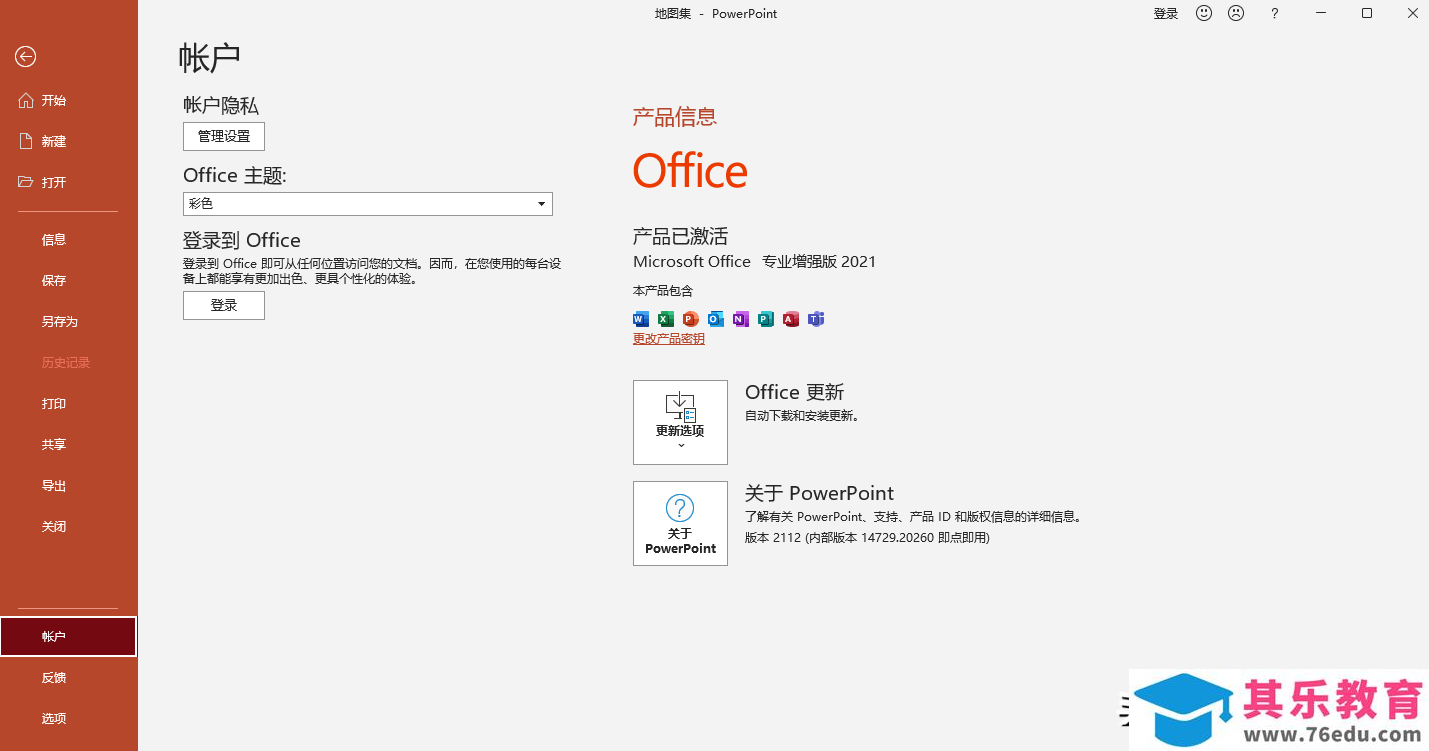Open the 更新选项 dropdown button

pos(680,422)
